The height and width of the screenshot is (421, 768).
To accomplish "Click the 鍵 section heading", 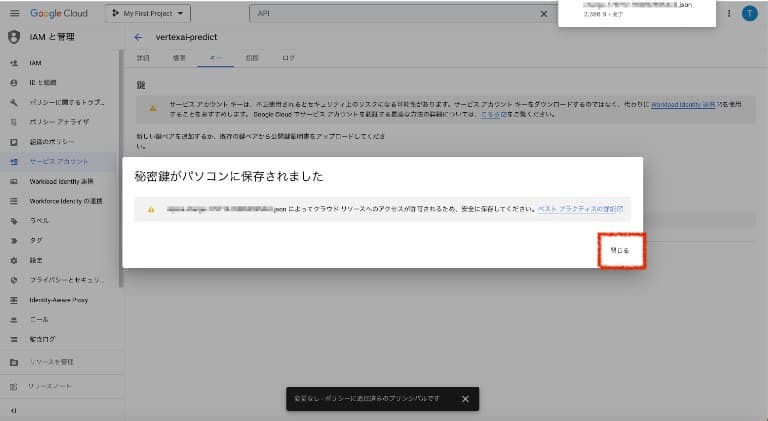I will tap(141, 85).
